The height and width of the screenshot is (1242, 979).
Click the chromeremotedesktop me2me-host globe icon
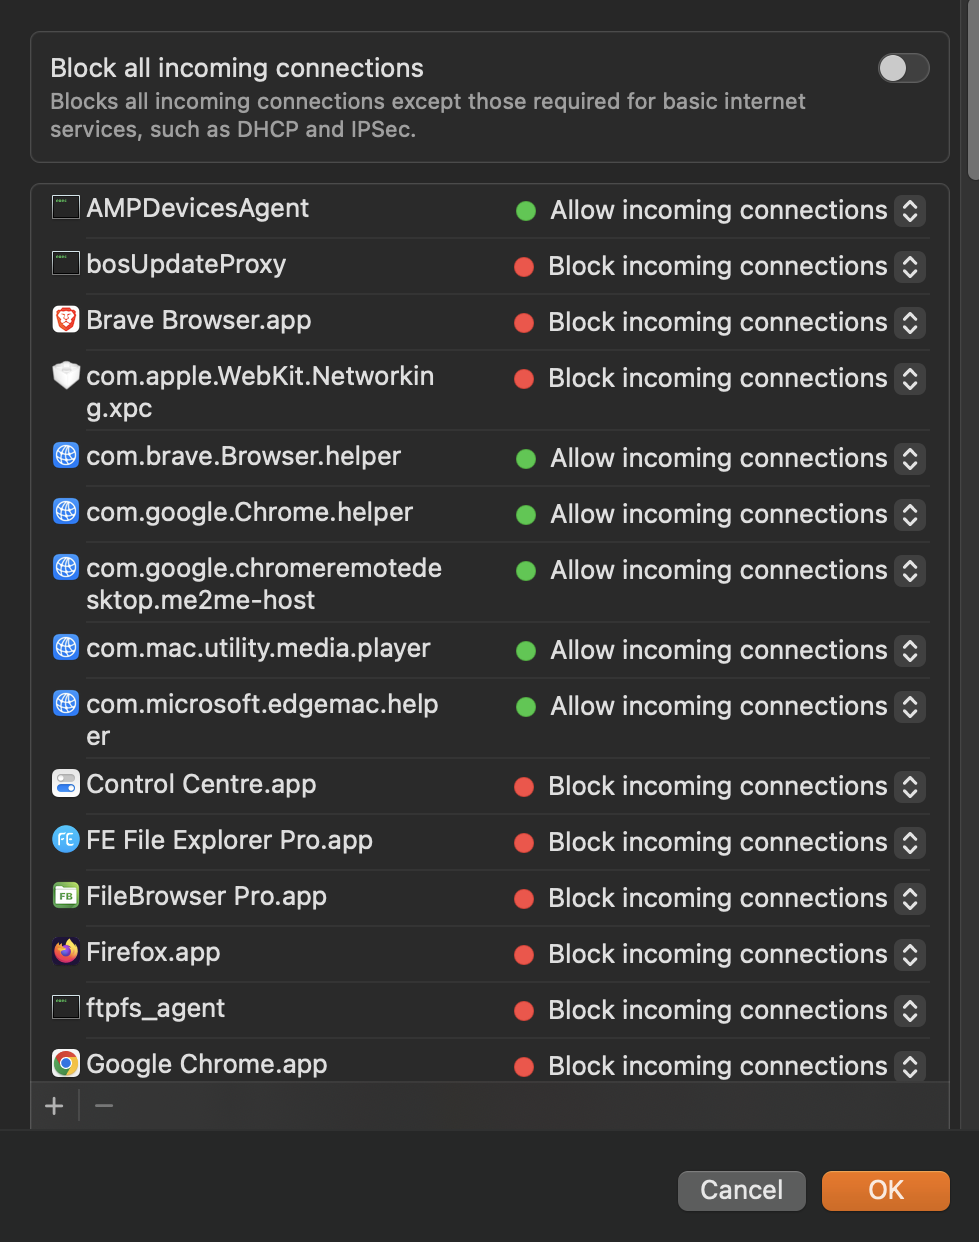(x=66, y=568)
